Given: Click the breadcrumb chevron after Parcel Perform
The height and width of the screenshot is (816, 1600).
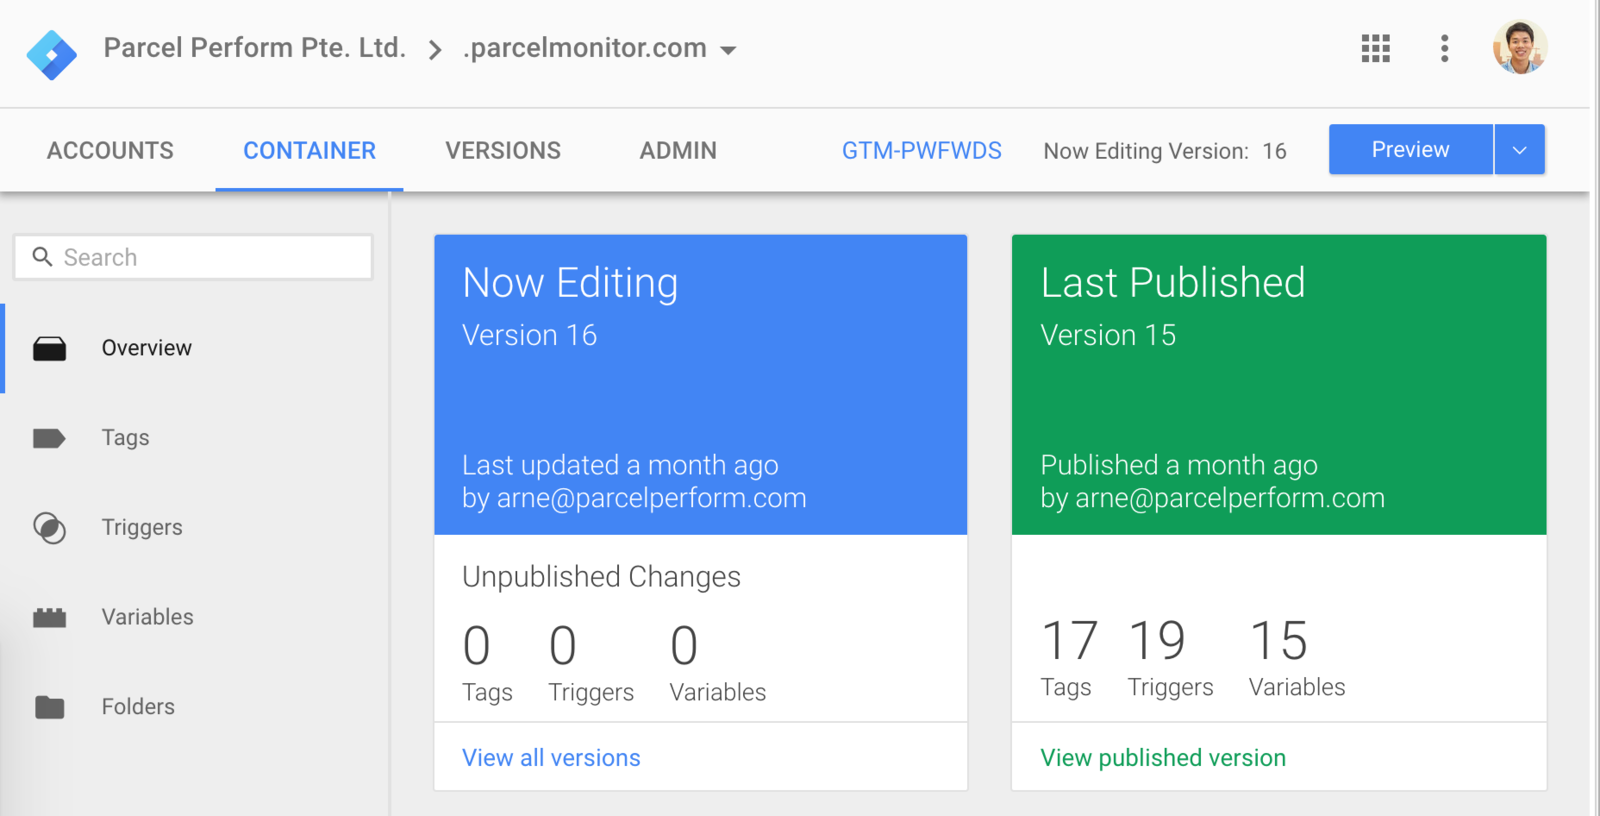Looking at the screenshot, I should 435,49.
